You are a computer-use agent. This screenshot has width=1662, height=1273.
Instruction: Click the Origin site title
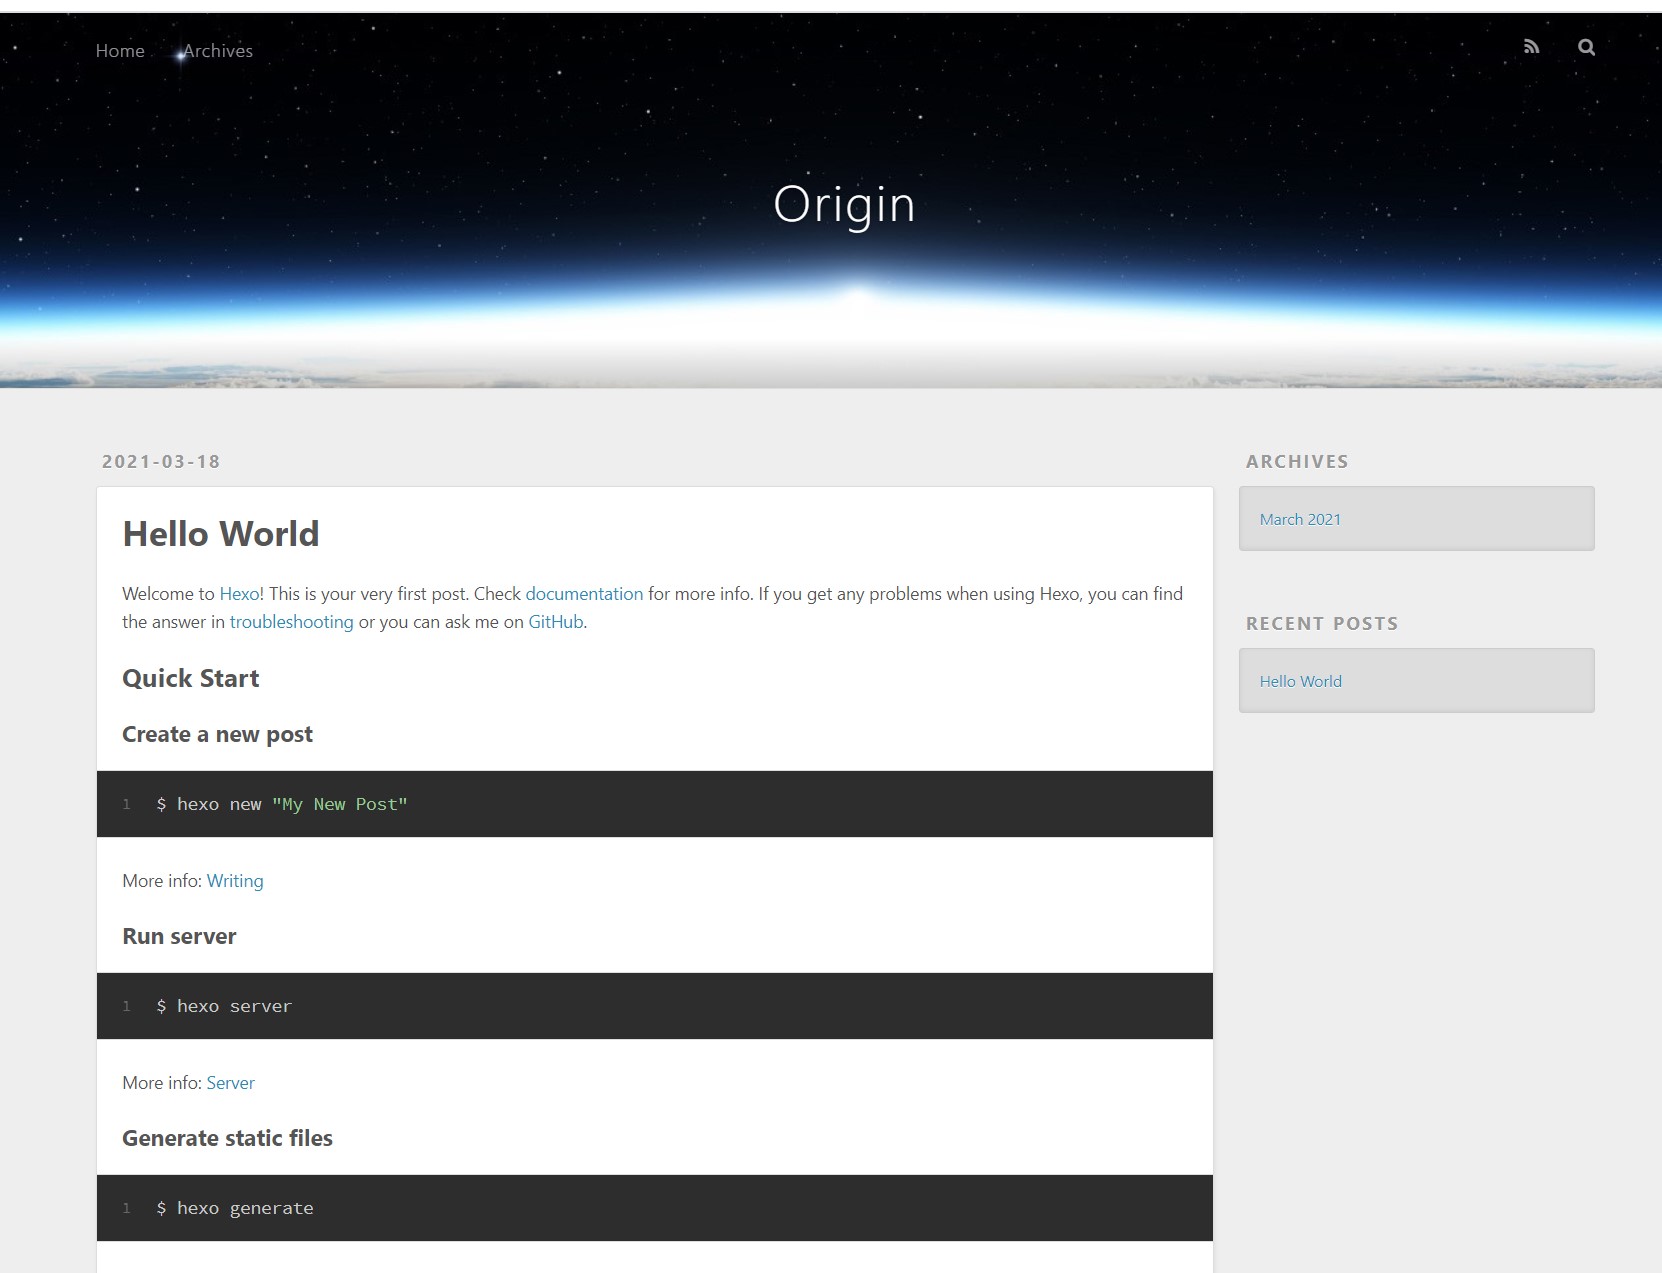[x=844, y=205]
